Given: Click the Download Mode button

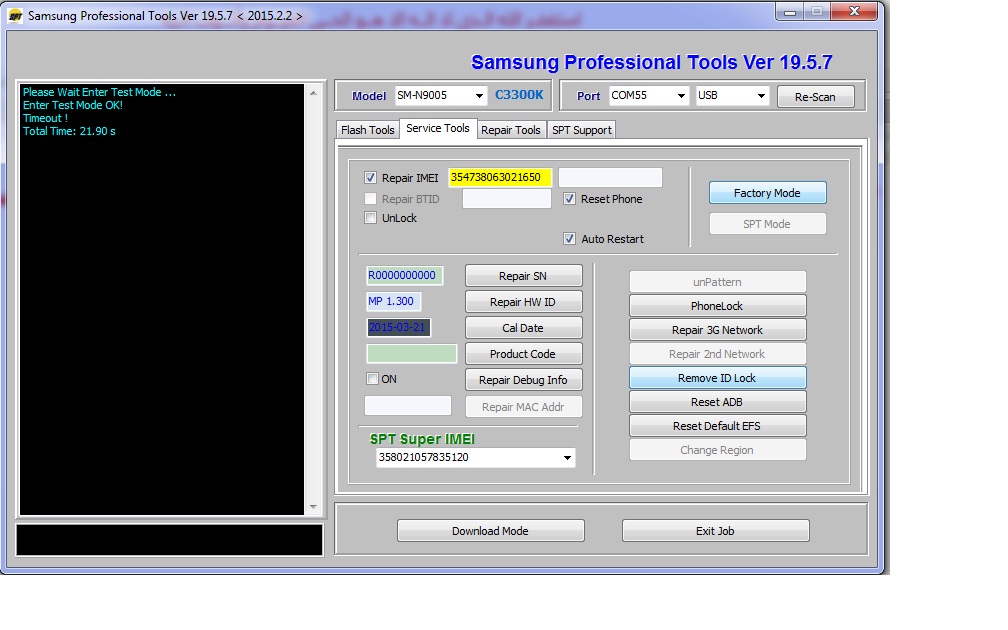Looking at the screenshot, I should [x=490, y=531].
